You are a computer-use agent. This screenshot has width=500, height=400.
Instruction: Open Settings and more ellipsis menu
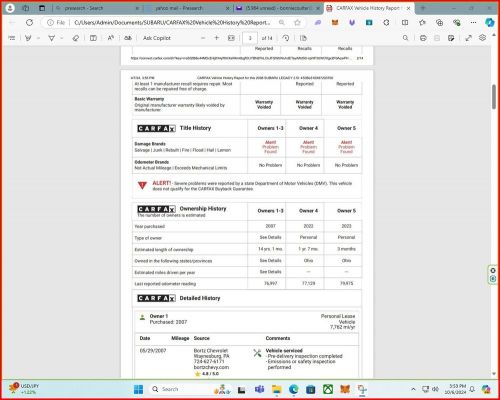pyautogui.click(x=473, y=22)
